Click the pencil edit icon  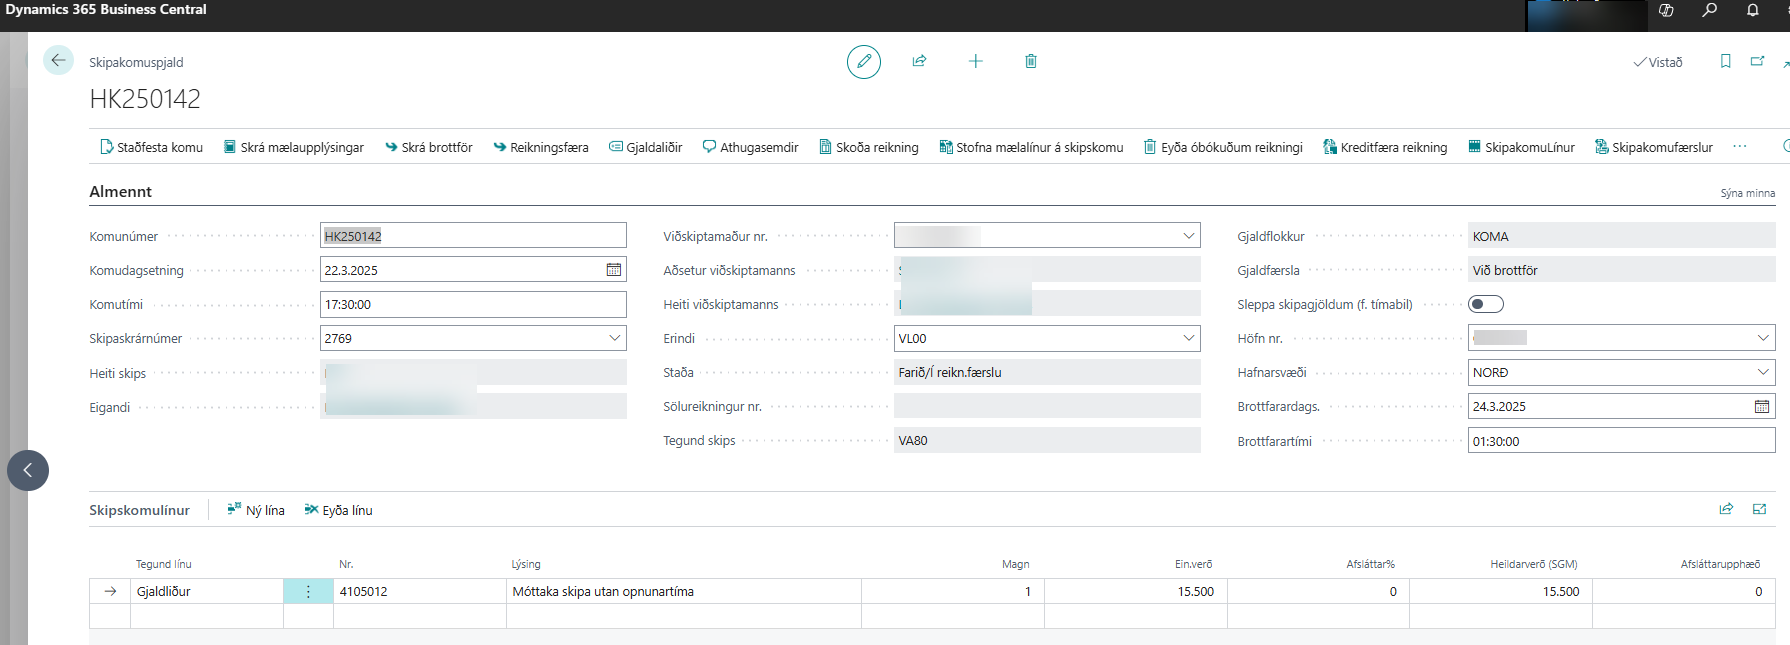tap(863, 62)
